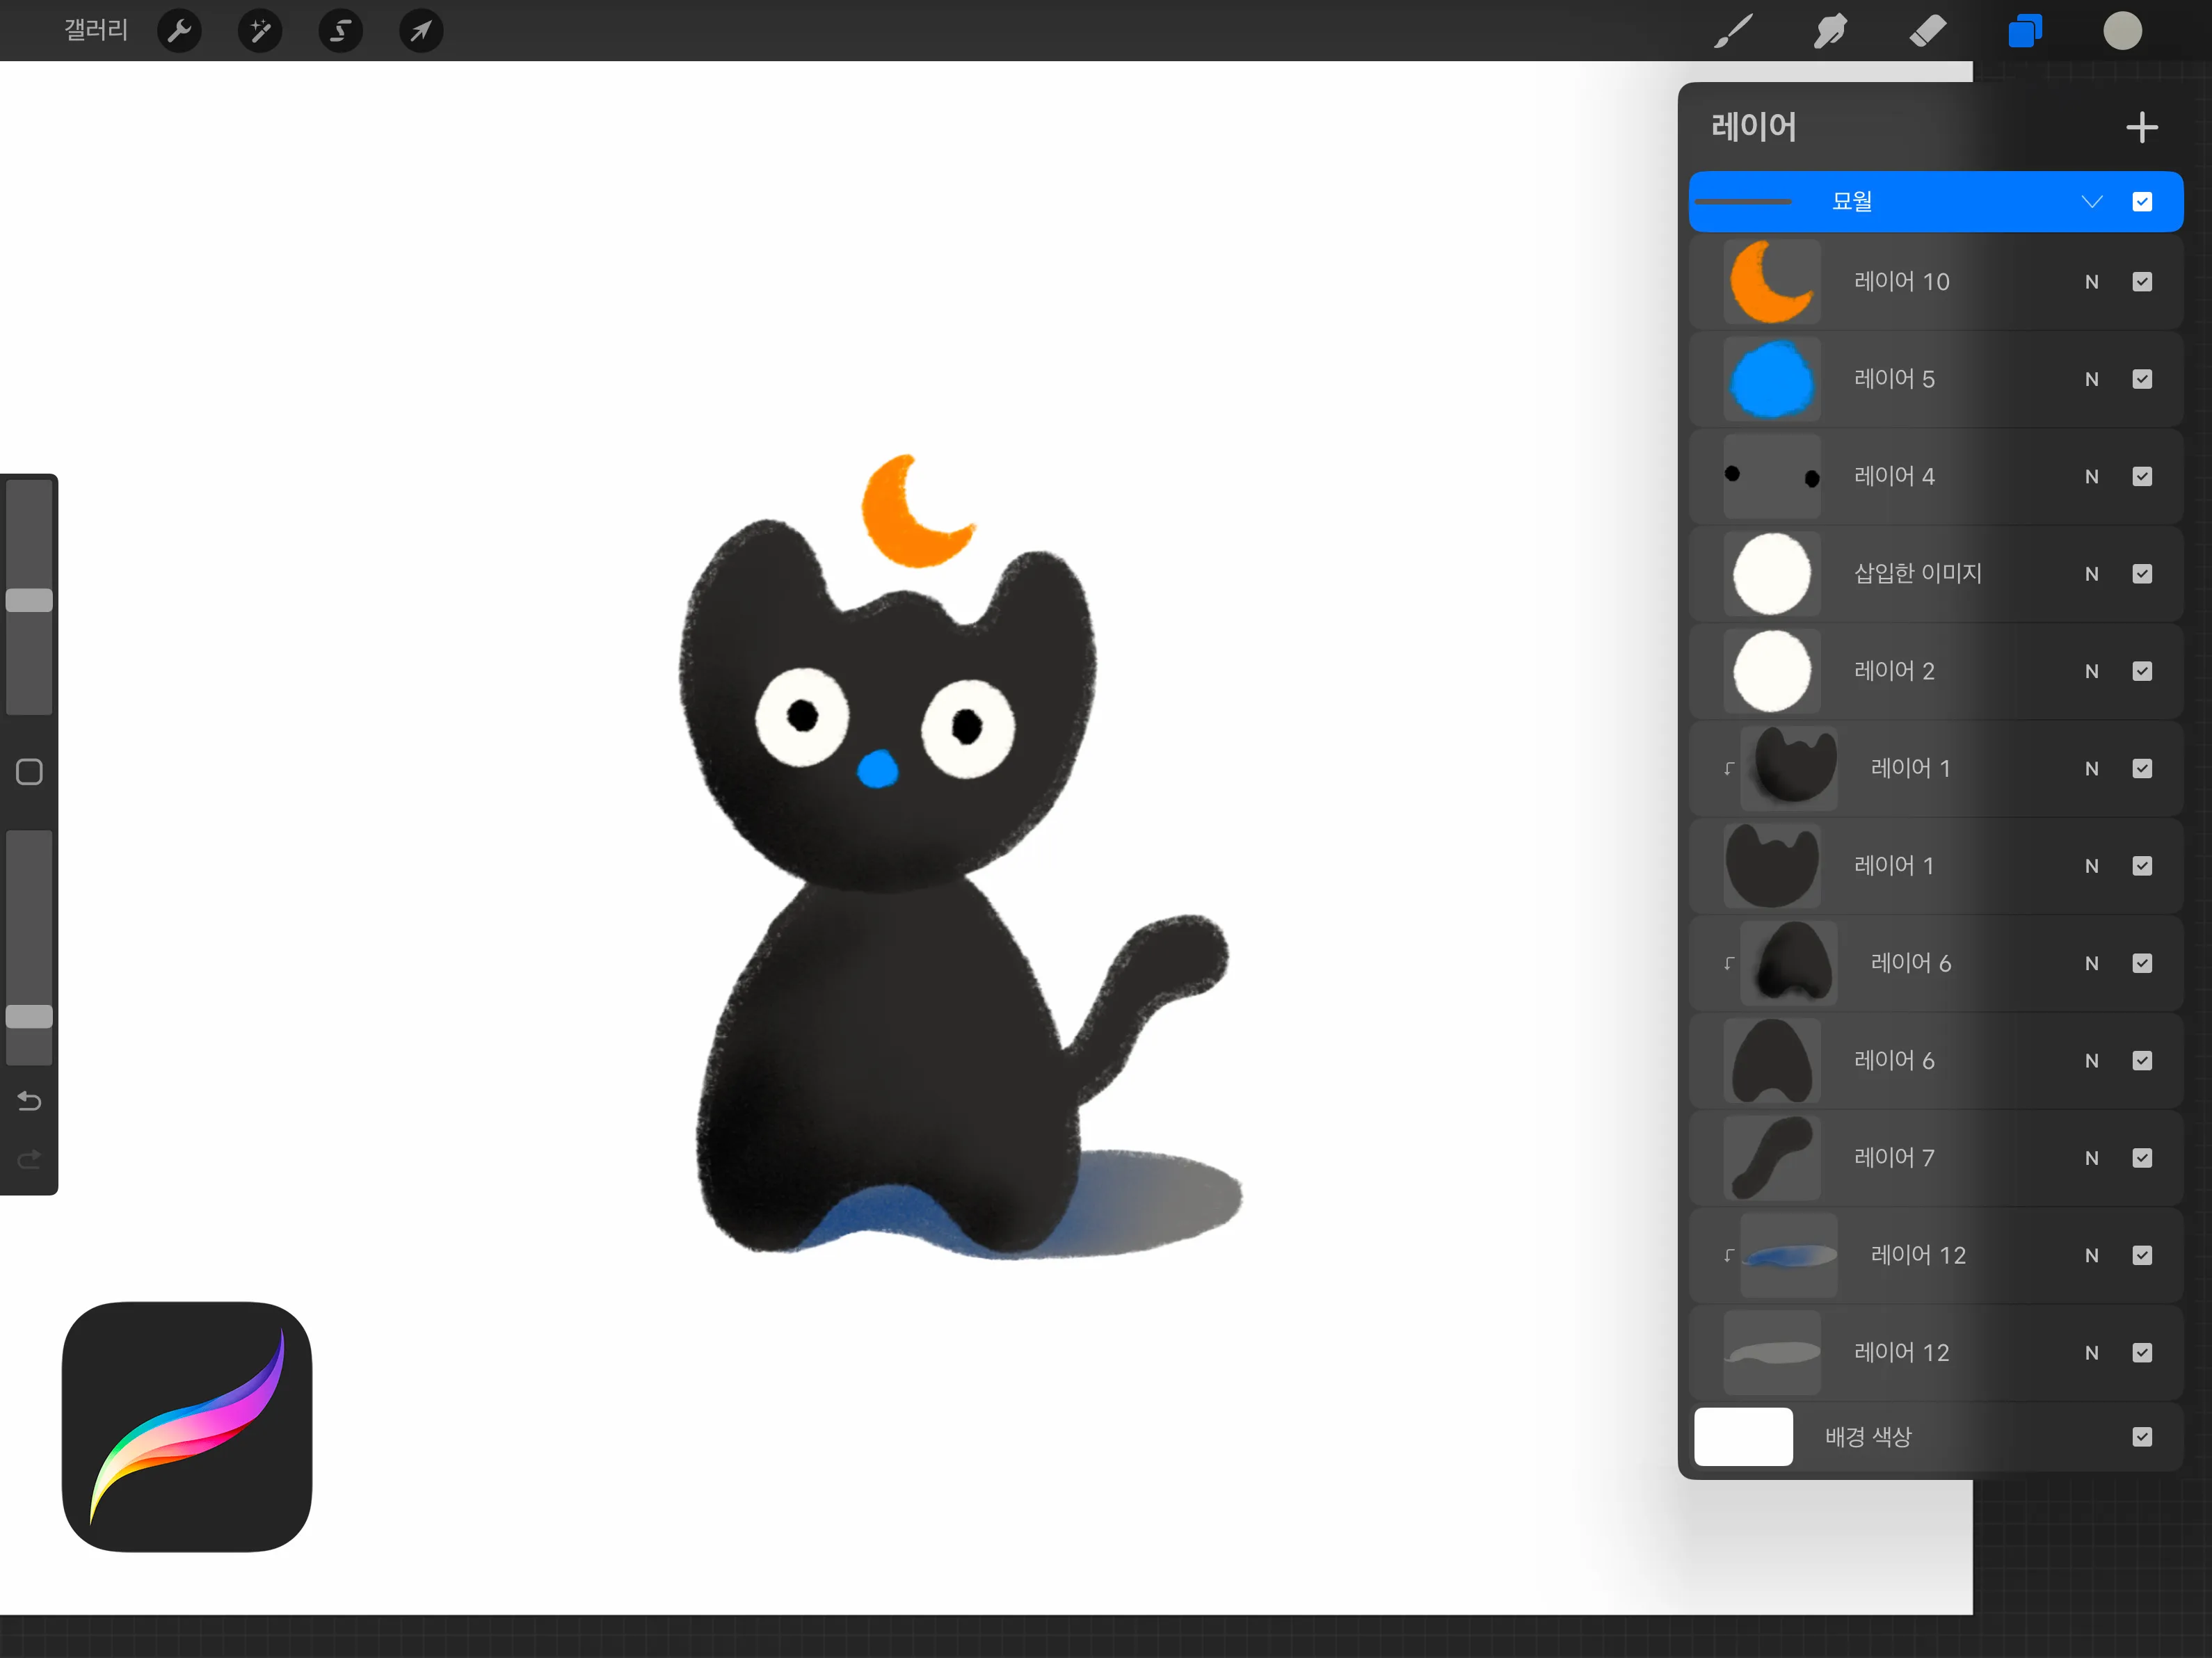2212x1658 pixels.
Task: Open the Actions wrench menu
Action: tap(180, 31)
